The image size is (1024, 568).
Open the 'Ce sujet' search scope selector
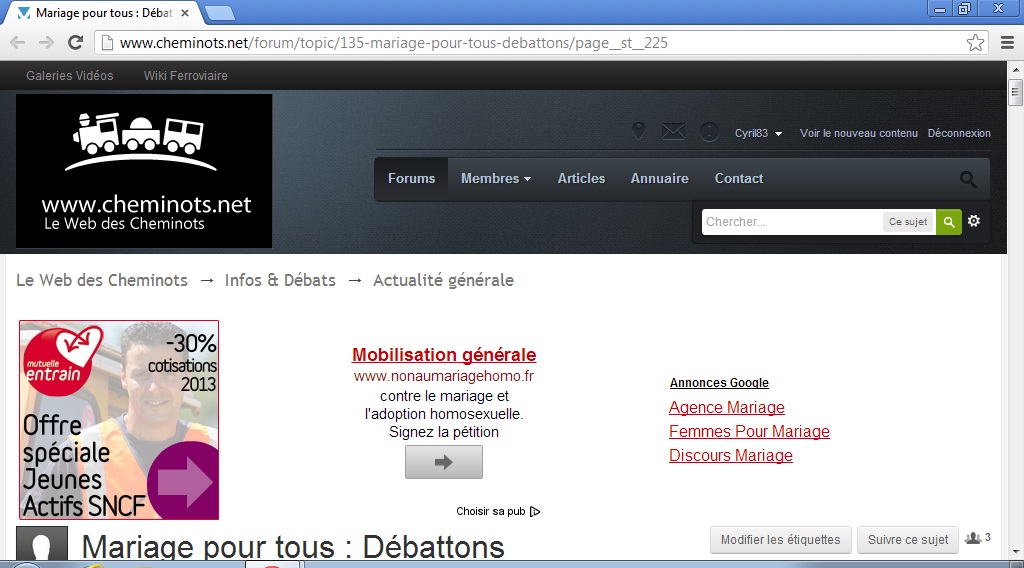(x=908, y=222)
